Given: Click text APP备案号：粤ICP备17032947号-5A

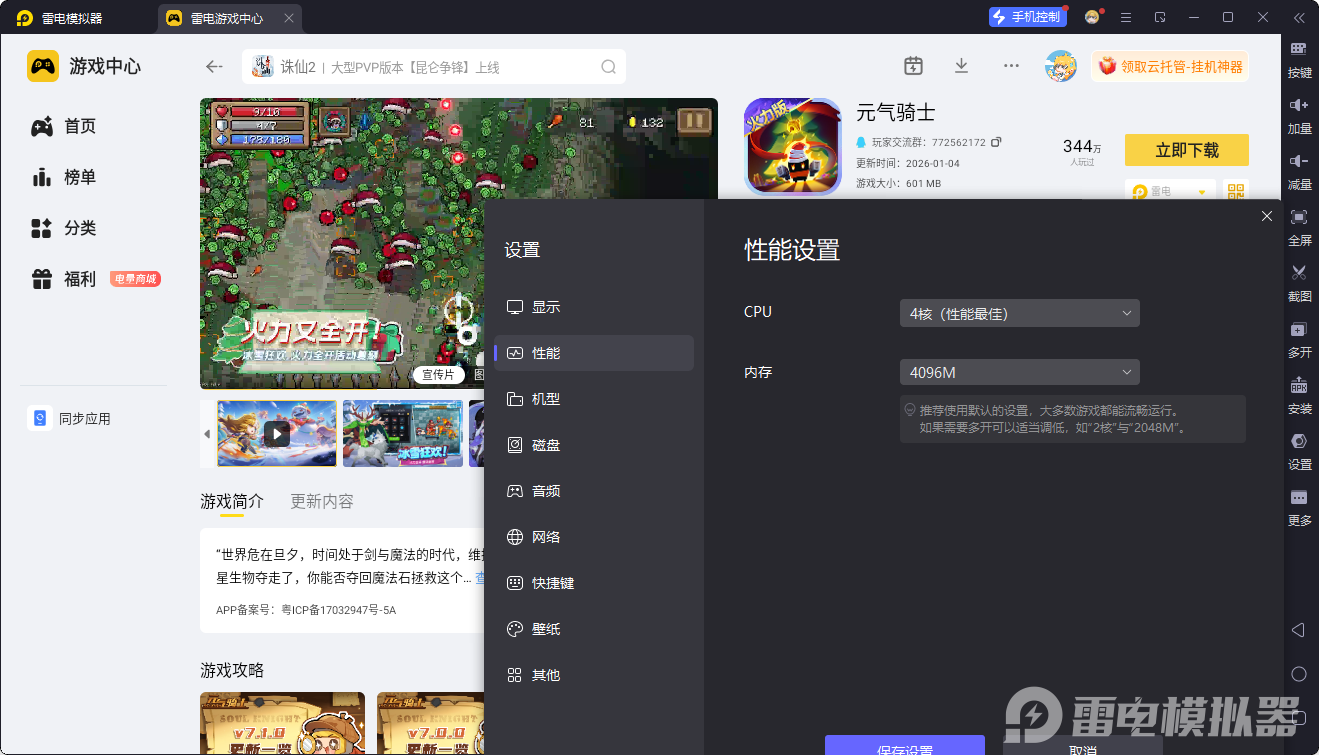Looking at the screenshot, I should pos(306,610).
